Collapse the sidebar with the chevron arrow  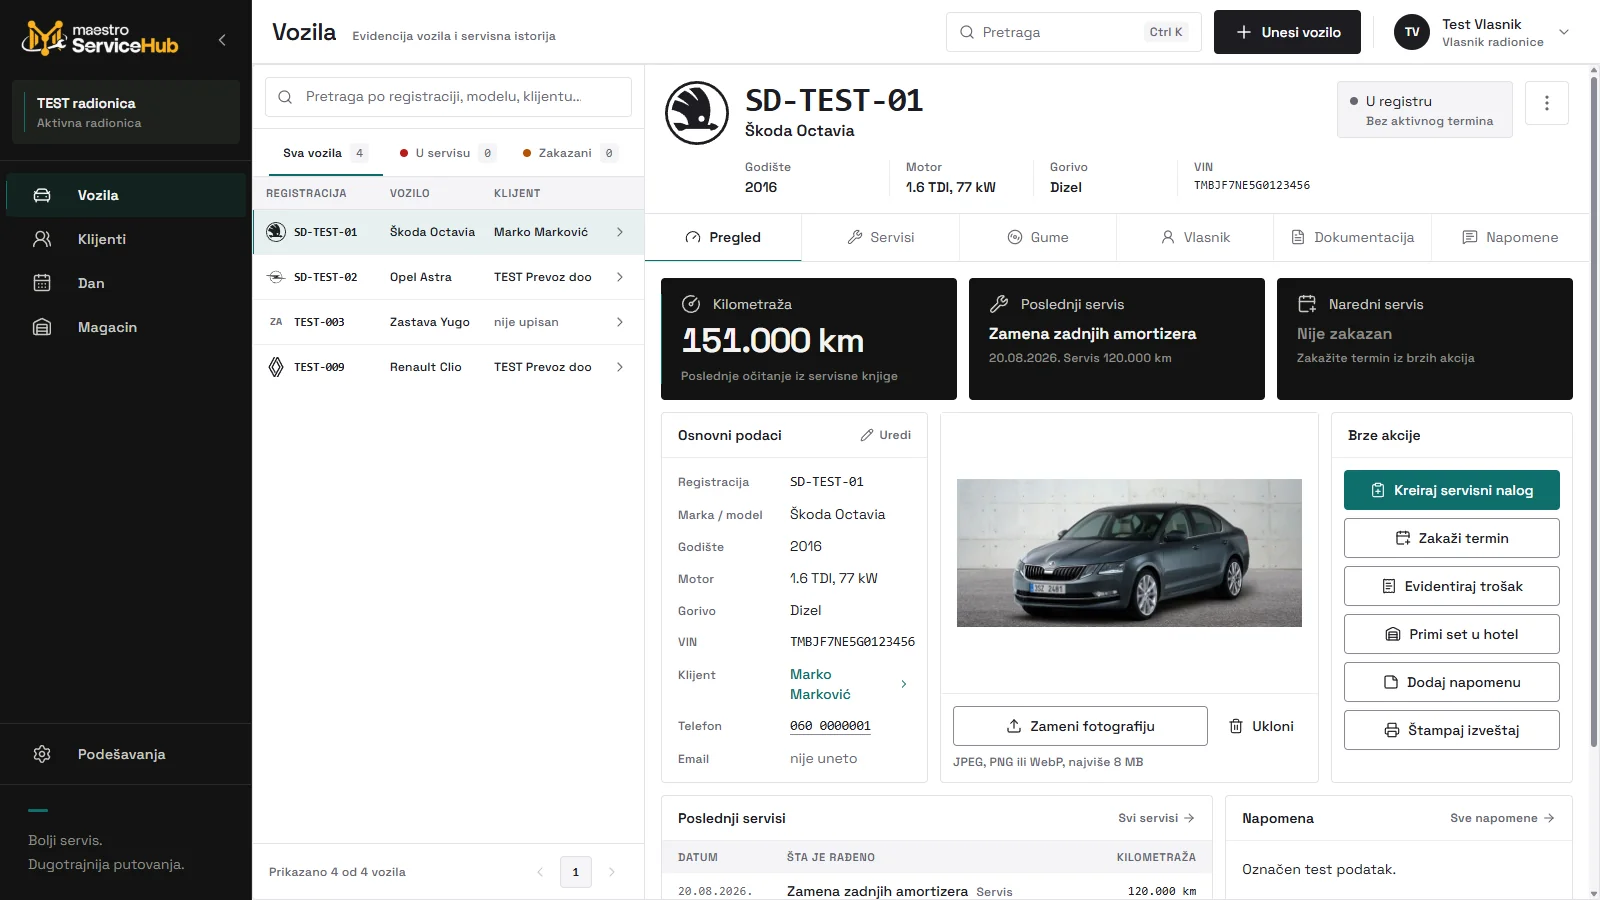point(222,40)
